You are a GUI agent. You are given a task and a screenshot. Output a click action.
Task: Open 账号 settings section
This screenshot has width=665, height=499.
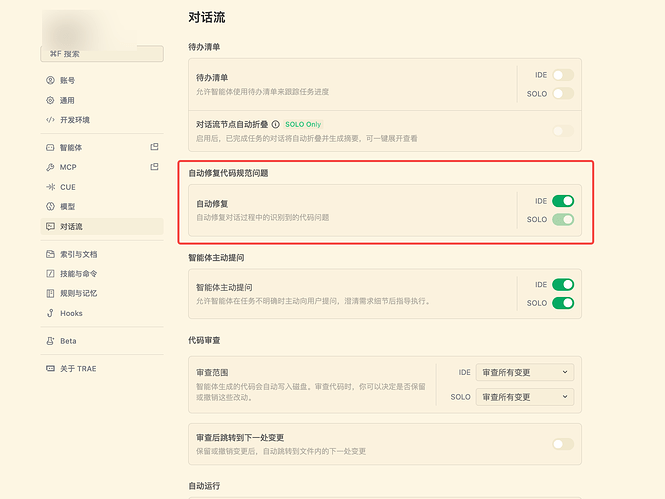point(102,80)
